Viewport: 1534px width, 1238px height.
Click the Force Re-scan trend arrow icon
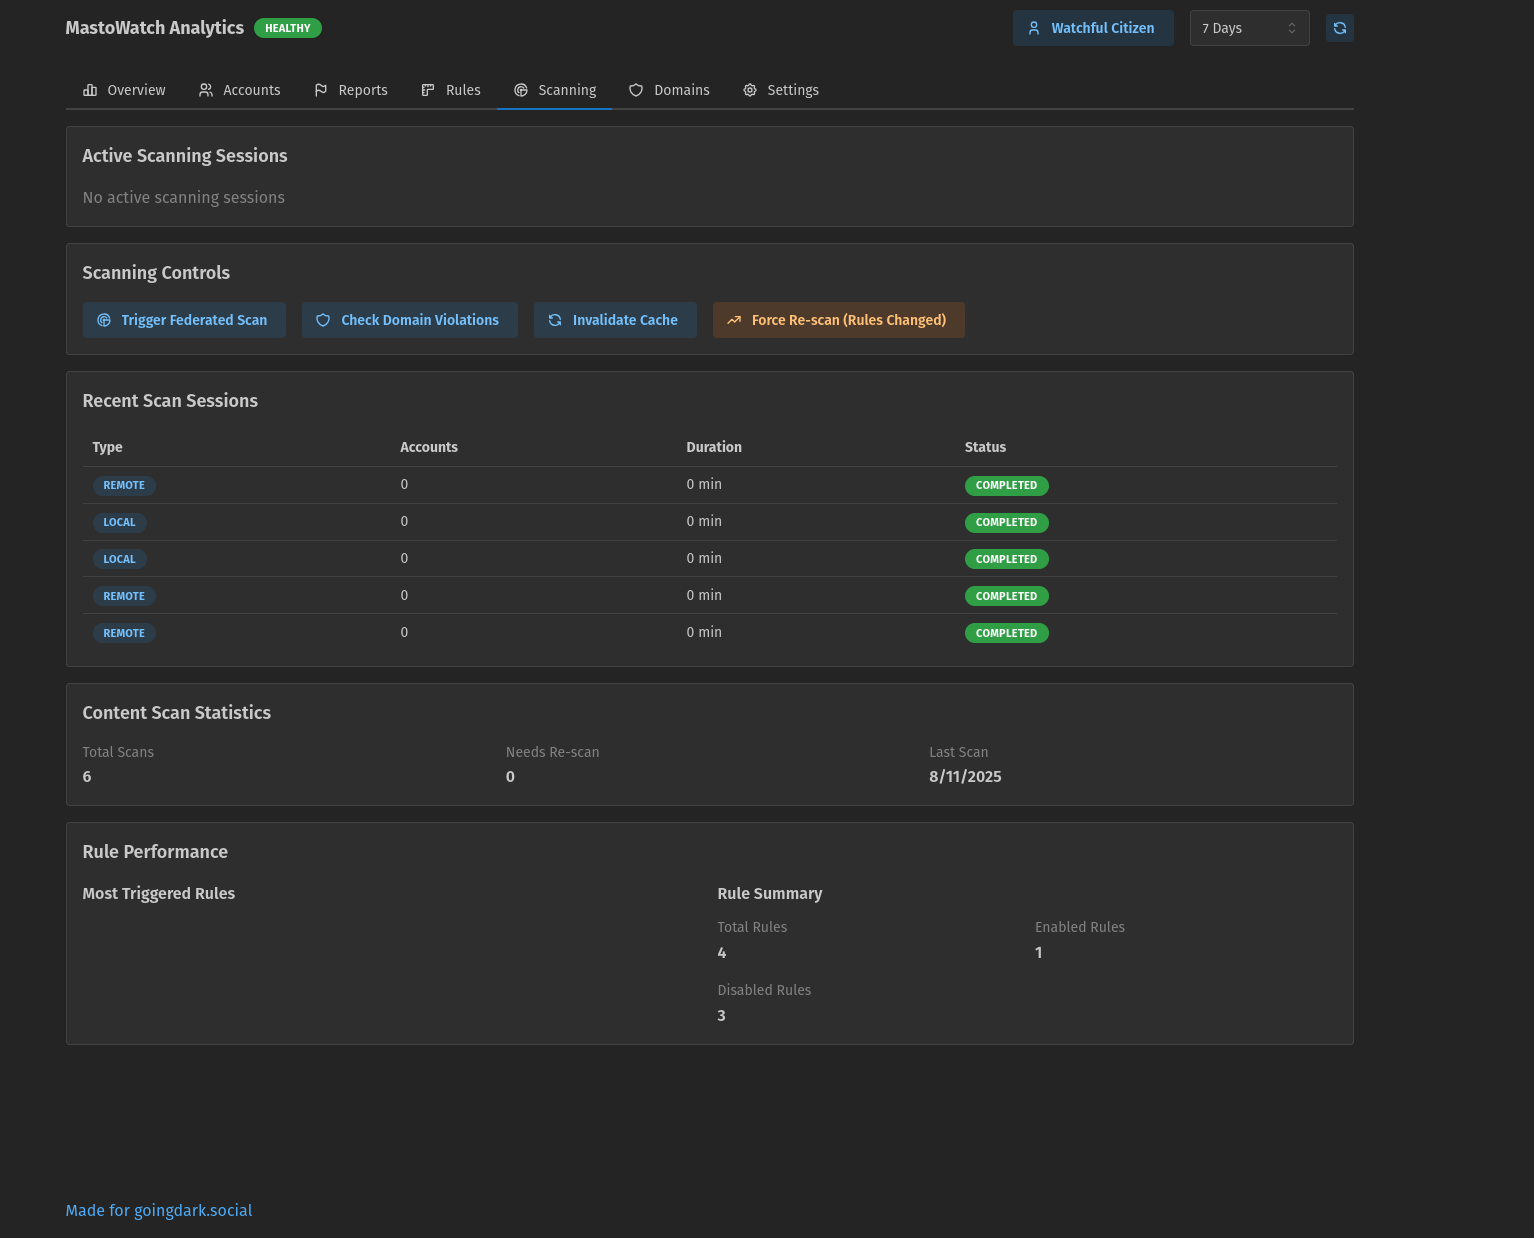pyautogui.click(x=734, y=320)
